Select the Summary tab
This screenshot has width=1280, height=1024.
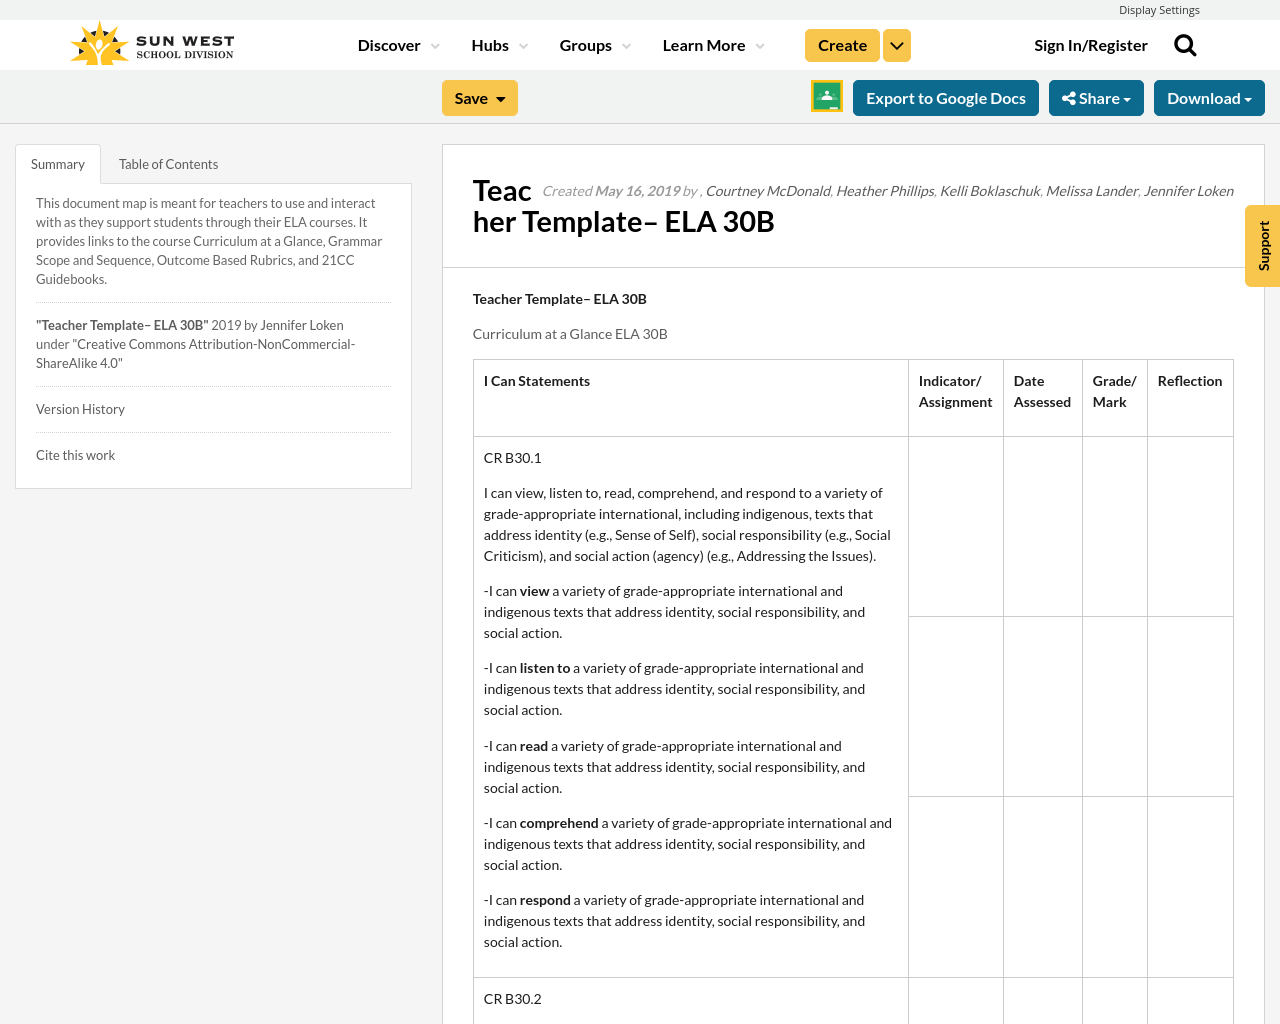[x=57, y=163]
